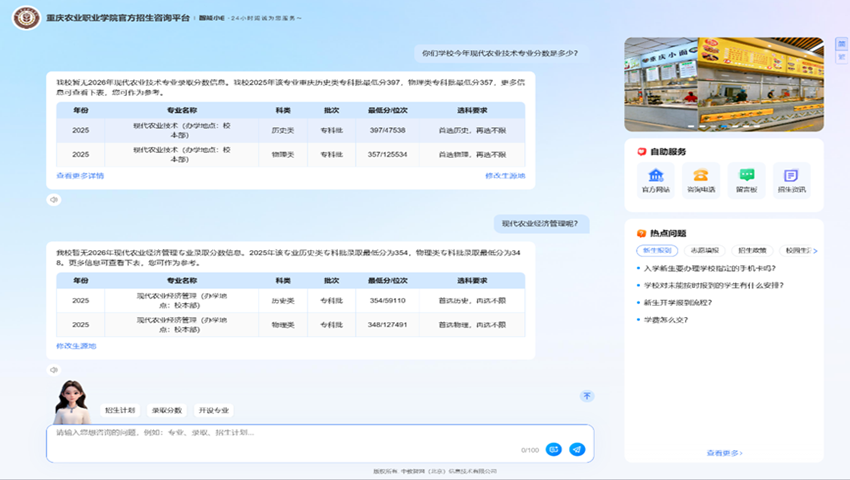
Task: Switch to the 招生政策 topic tab
Action: (x=751, y=251)
